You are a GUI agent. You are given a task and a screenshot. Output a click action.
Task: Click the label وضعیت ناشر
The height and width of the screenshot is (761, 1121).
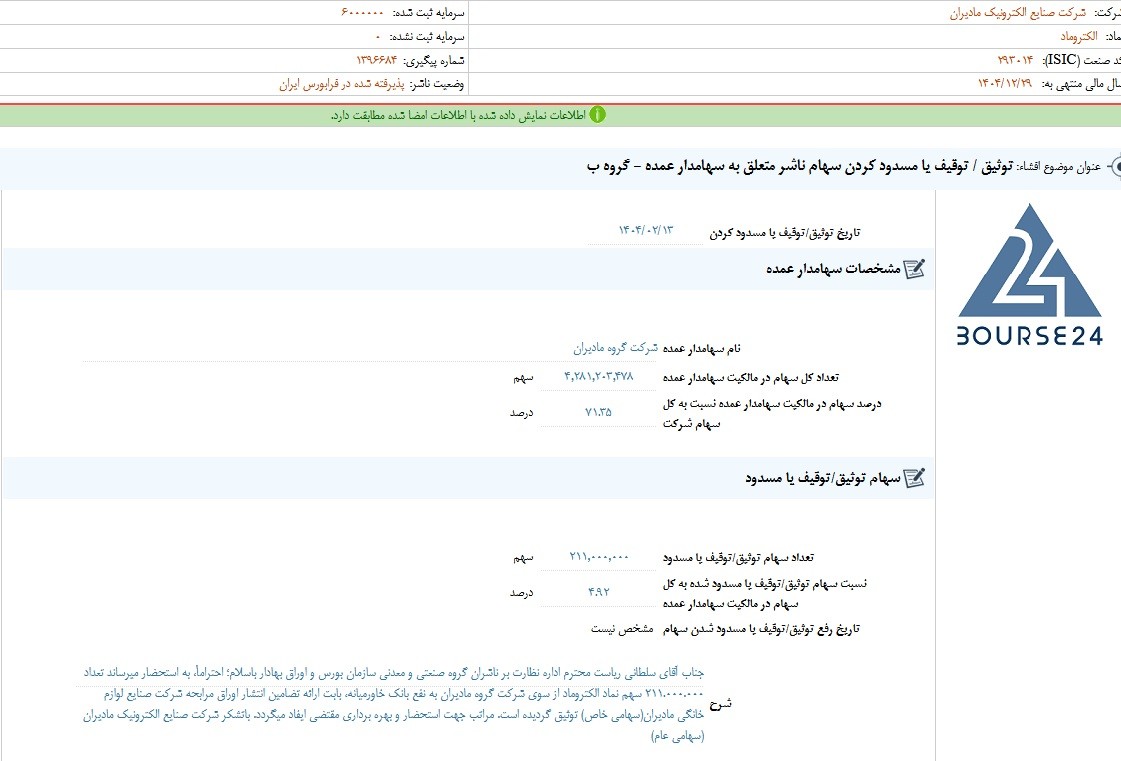click(x=438, y=84)
